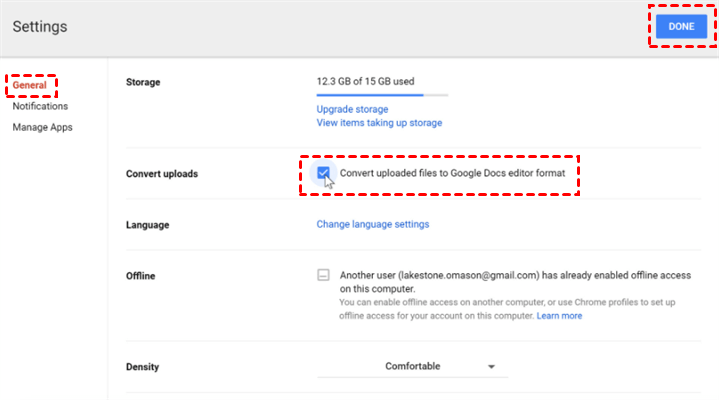
Task: Click the Density row label
Action: pyautogui.click(x=143, y=367)
